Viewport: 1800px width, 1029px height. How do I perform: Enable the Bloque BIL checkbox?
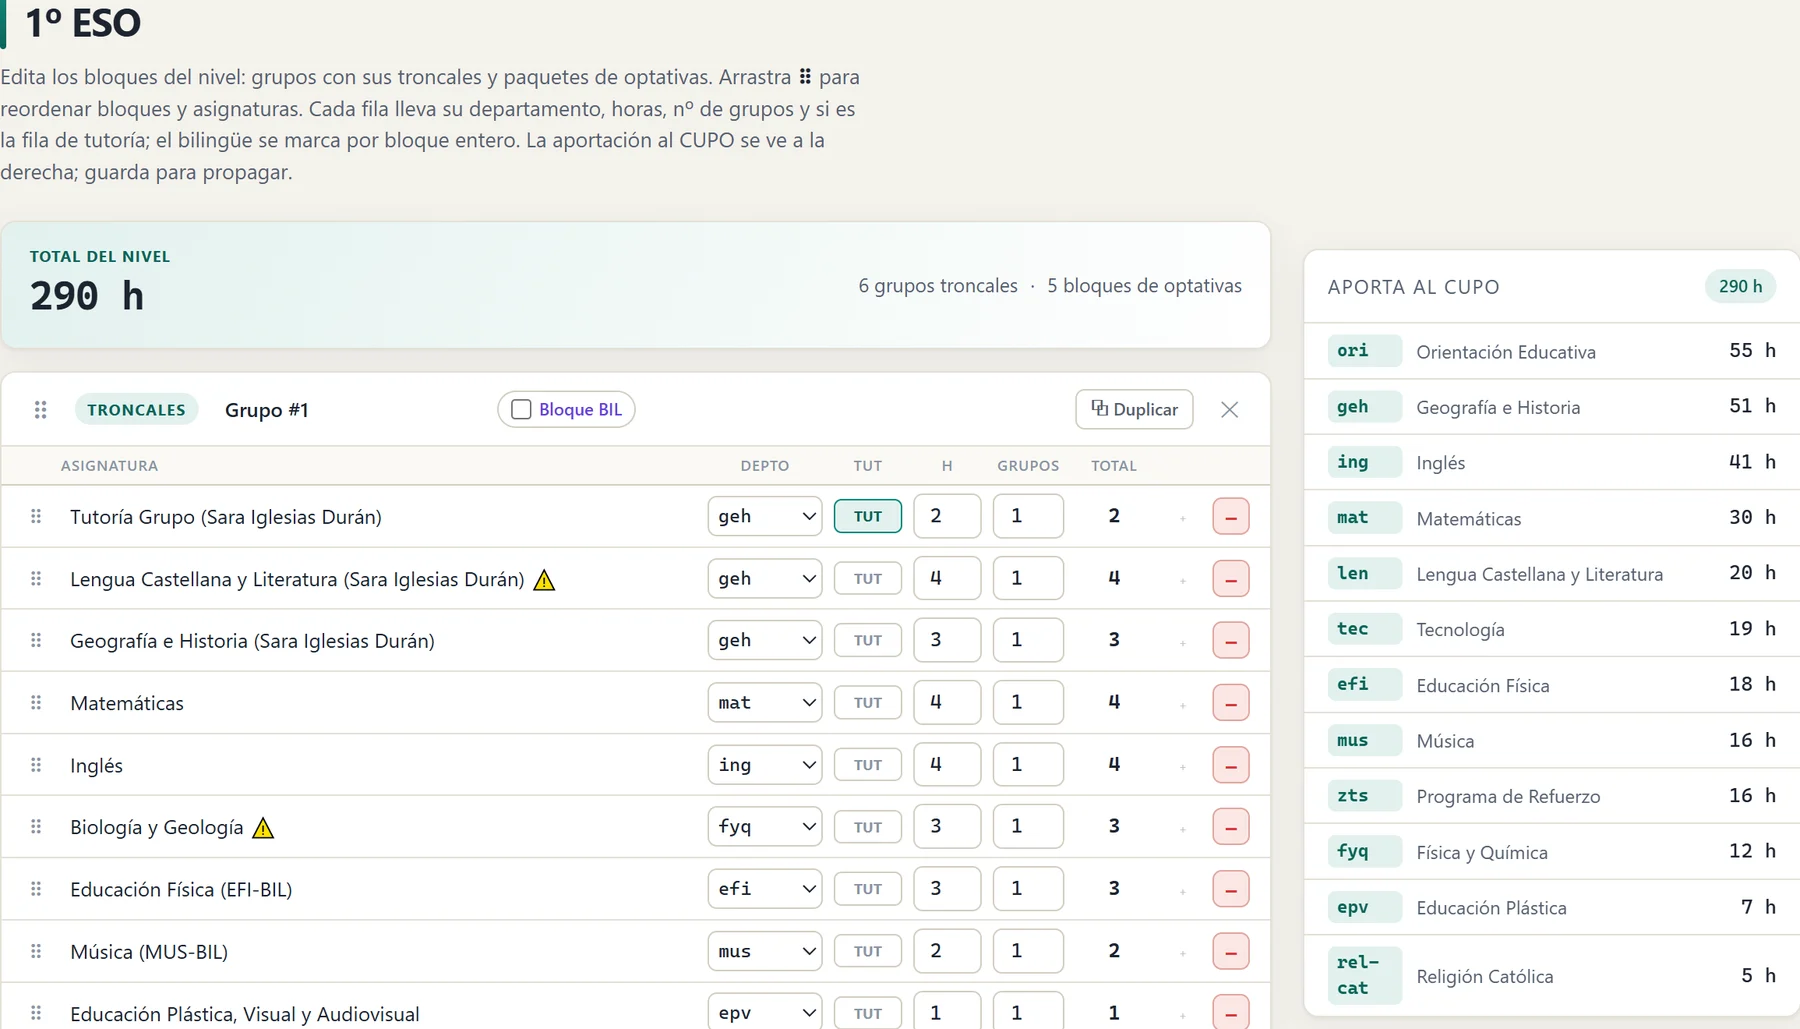coord(521,410)
